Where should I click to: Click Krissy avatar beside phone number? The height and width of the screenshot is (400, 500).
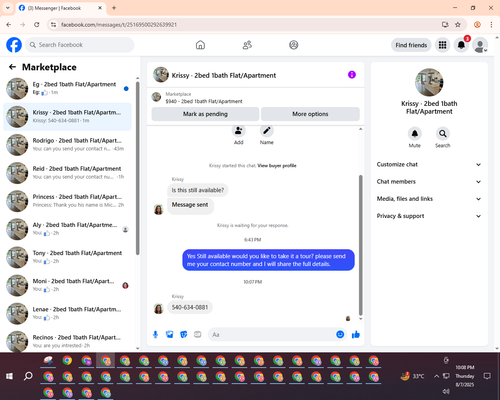pyautogui.click(x=158, y=309)
